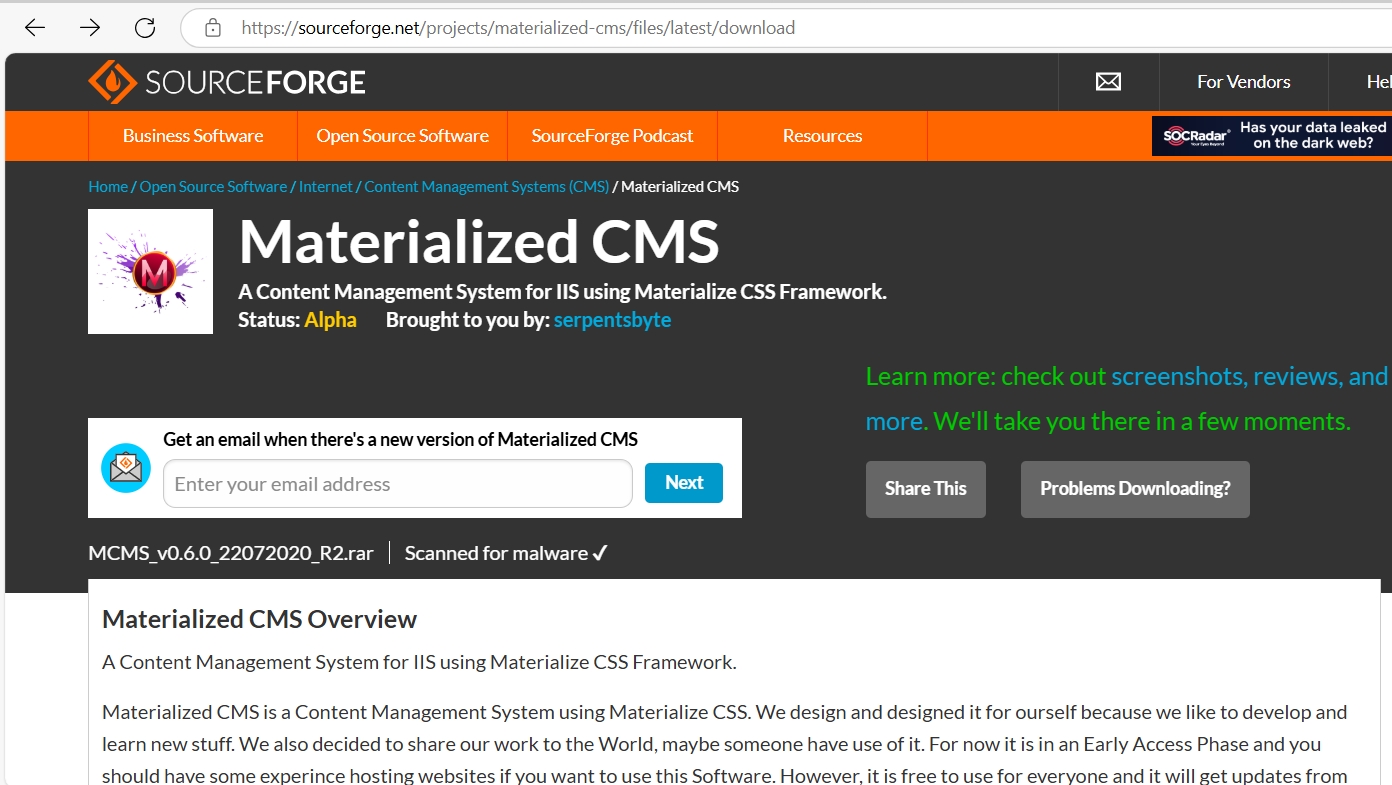
Task: Follow the Content Management Systems (CMS) breadcrumb
Action: (x=486, y=187)
